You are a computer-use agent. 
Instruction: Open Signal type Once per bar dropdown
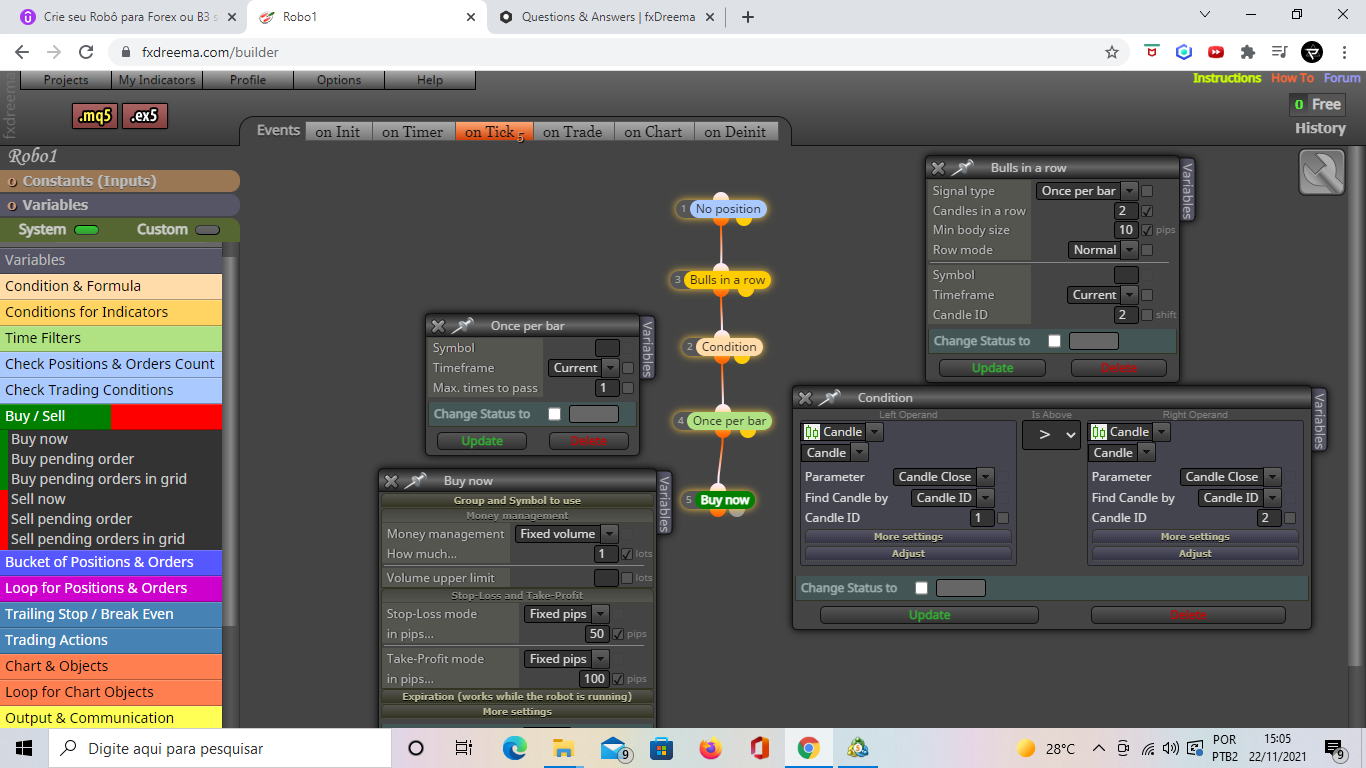[1087, 191]
